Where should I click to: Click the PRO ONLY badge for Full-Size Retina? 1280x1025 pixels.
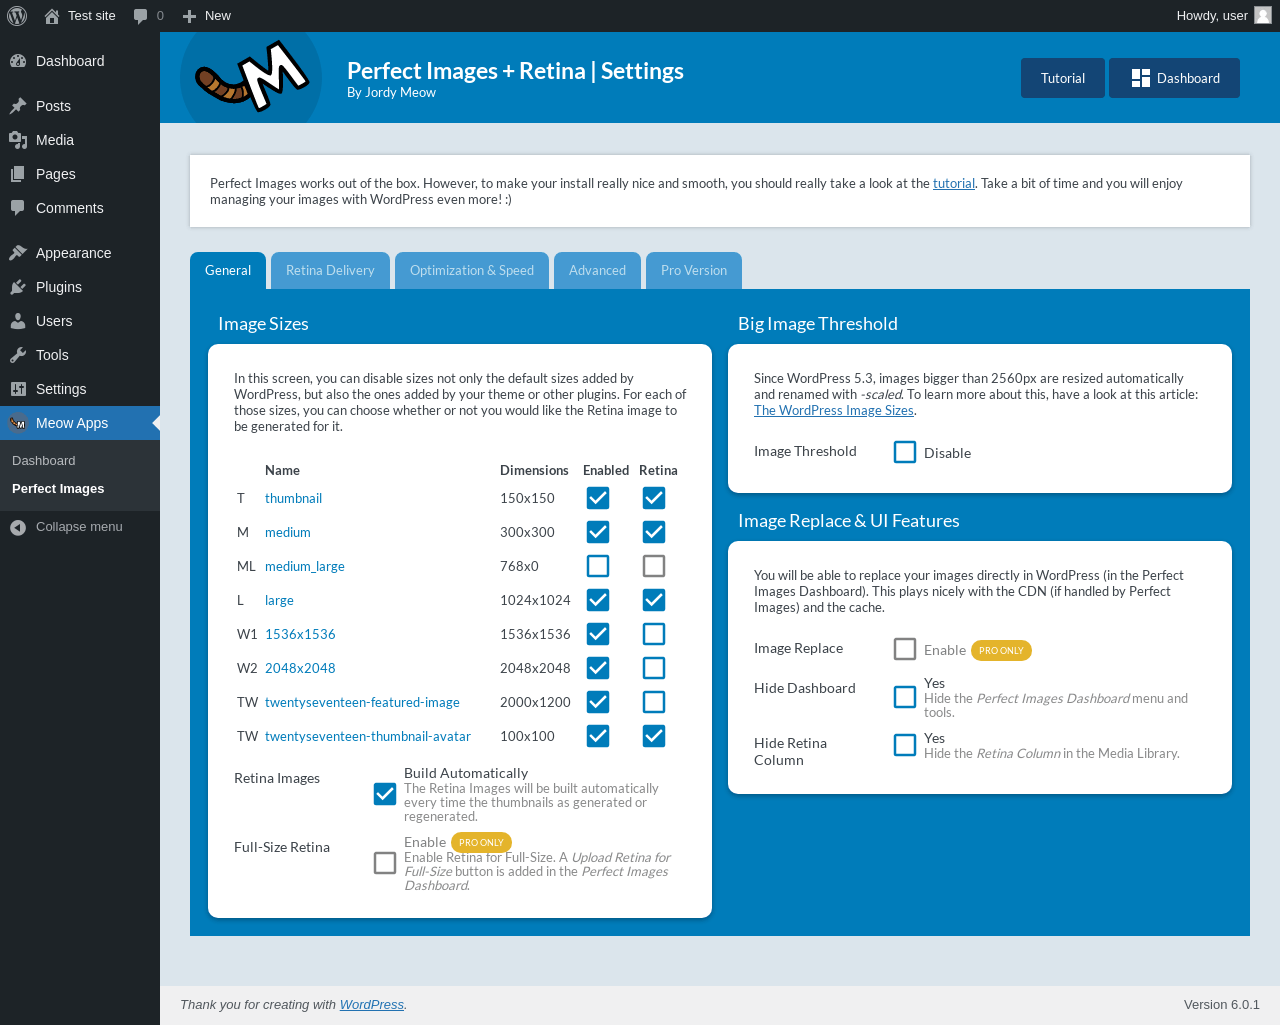pyautogui.click(x=481, y=843)
